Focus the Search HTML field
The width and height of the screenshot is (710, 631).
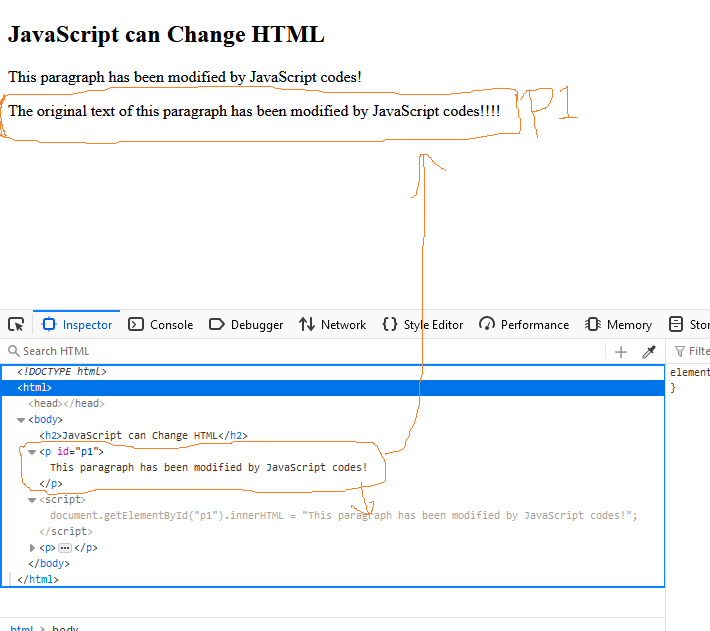coord(303,351)
